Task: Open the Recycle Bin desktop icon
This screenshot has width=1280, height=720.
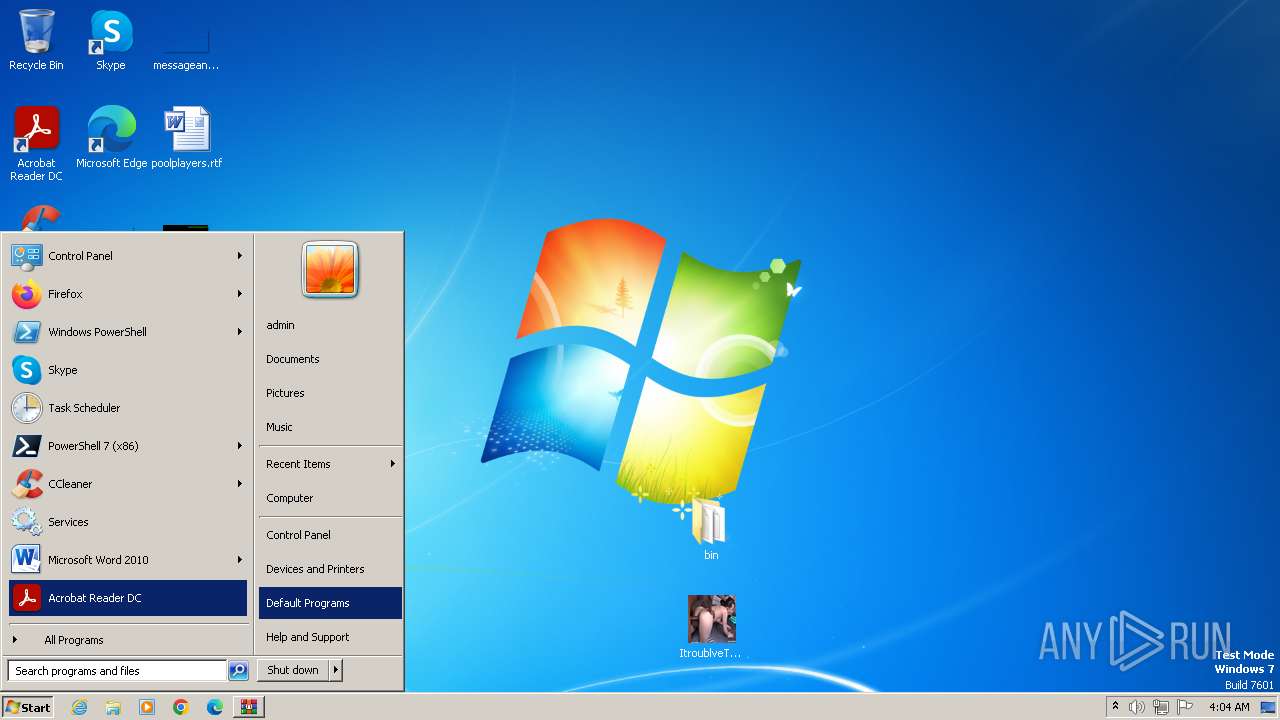Action: coord(36,40)
